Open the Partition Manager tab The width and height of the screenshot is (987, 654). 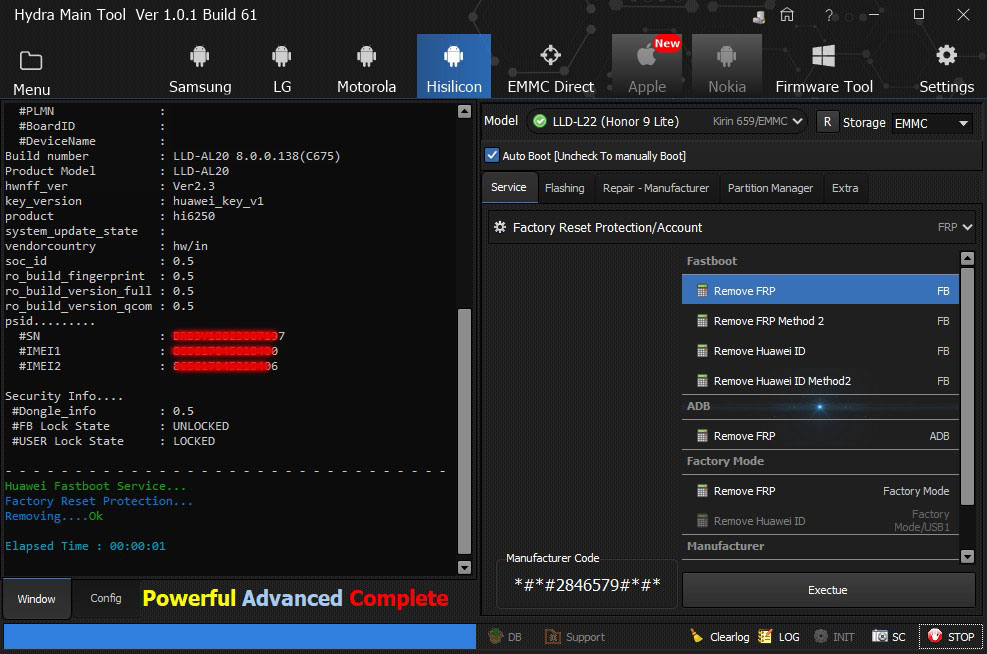click(770, 188)
